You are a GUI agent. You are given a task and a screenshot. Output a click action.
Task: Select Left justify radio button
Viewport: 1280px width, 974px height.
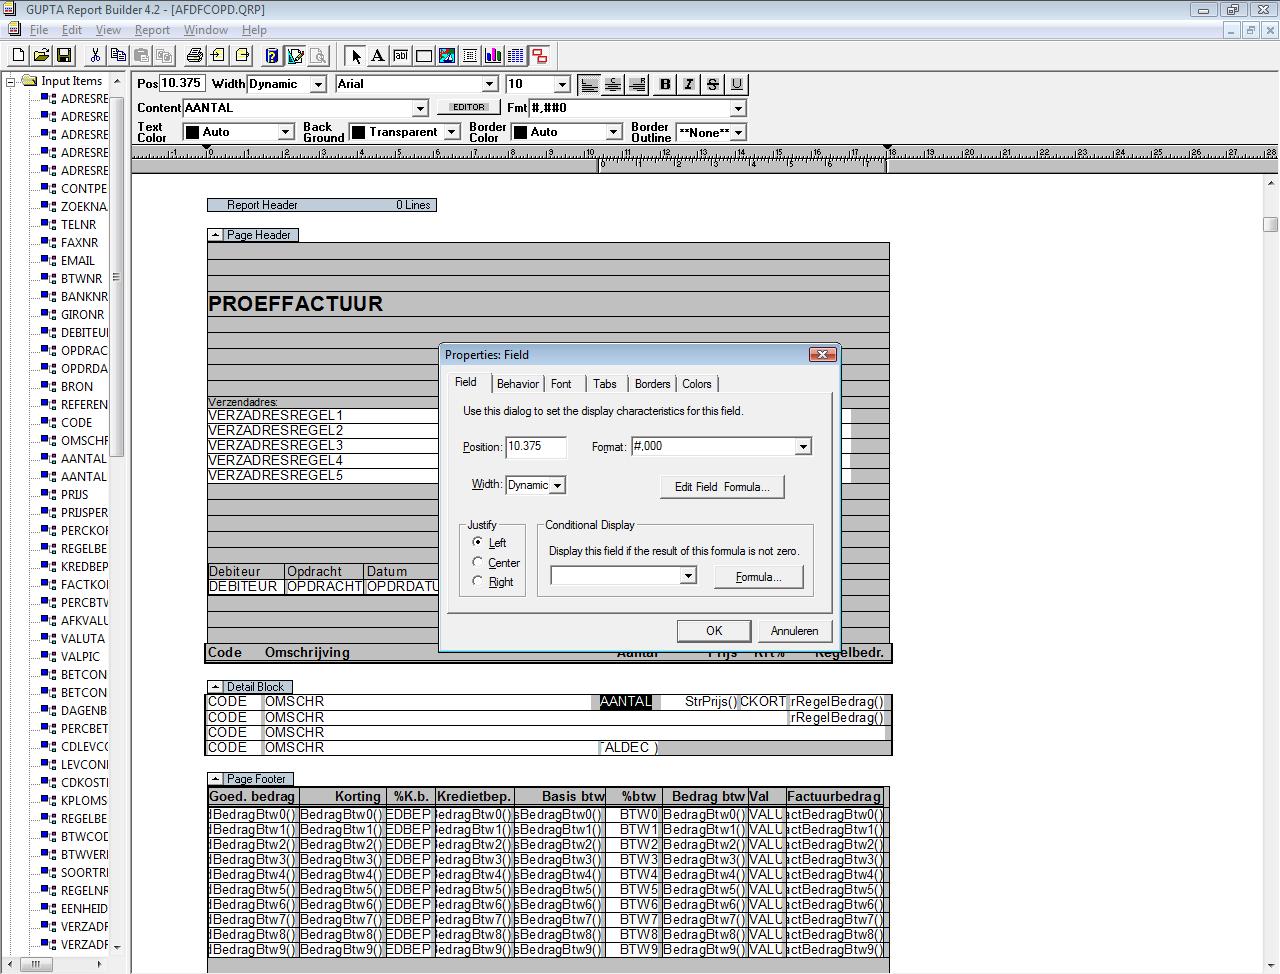click(x=478, y=542)
